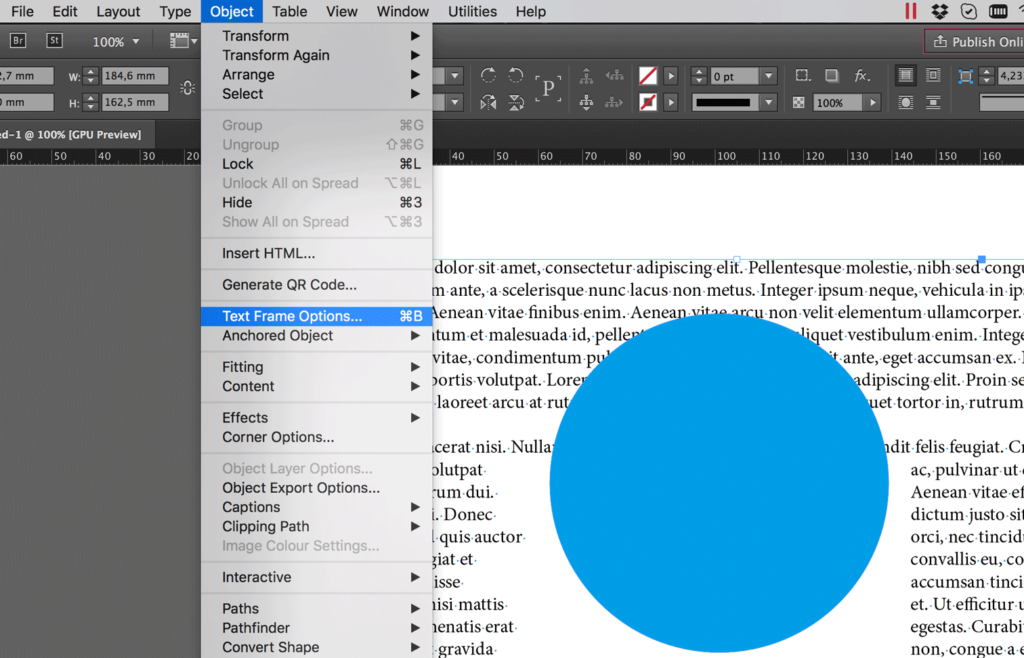The image size is (1024, 658).
Task: Launch Adobe Bridge with the Br icon
Action: coord(17,41)
